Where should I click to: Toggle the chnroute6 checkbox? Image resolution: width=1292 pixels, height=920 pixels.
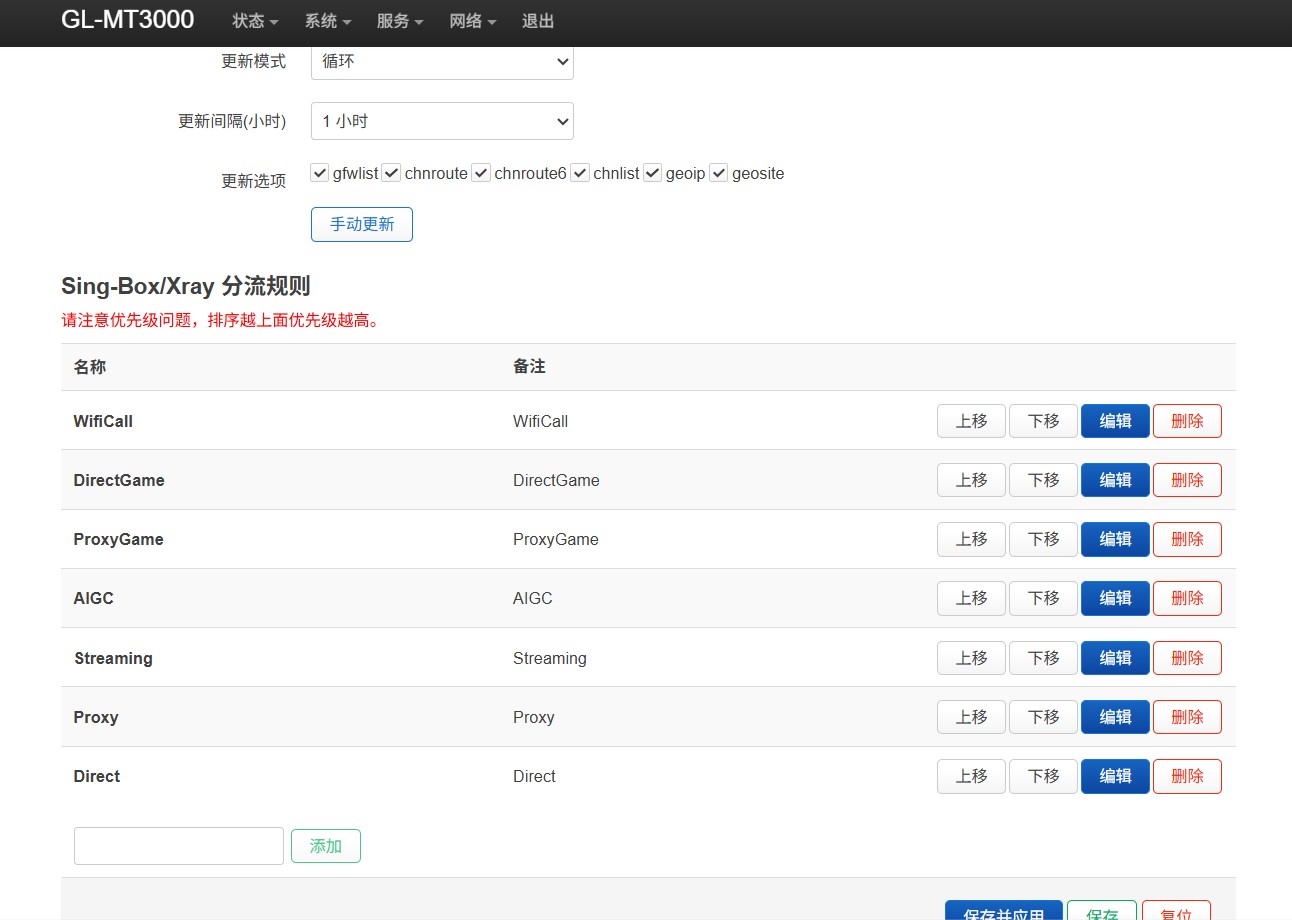click(x=481, y=173)
